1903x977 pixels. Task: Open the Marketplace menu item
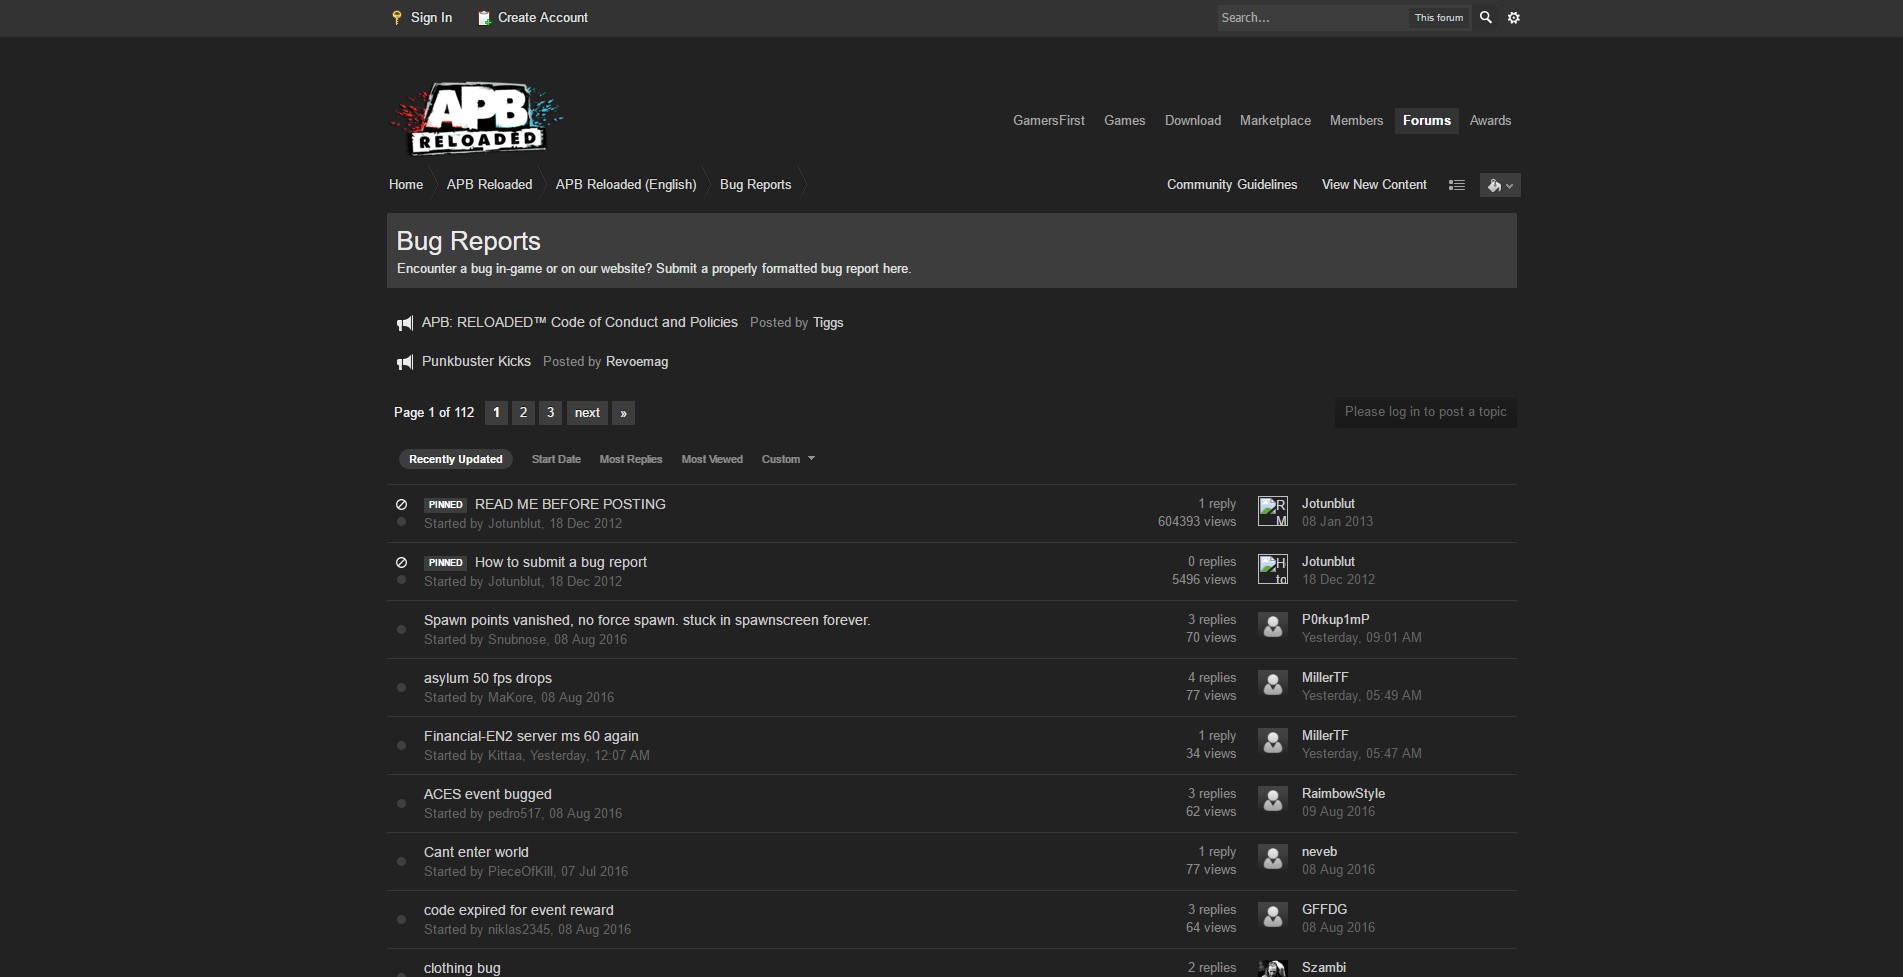[1275, 120]
